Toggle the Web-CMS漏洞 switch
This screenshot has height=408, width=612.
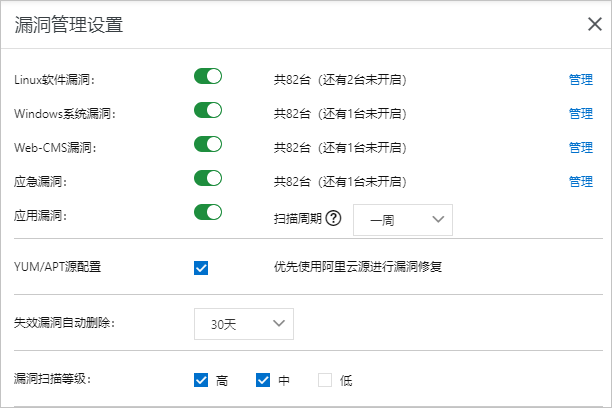click(208, 144)
